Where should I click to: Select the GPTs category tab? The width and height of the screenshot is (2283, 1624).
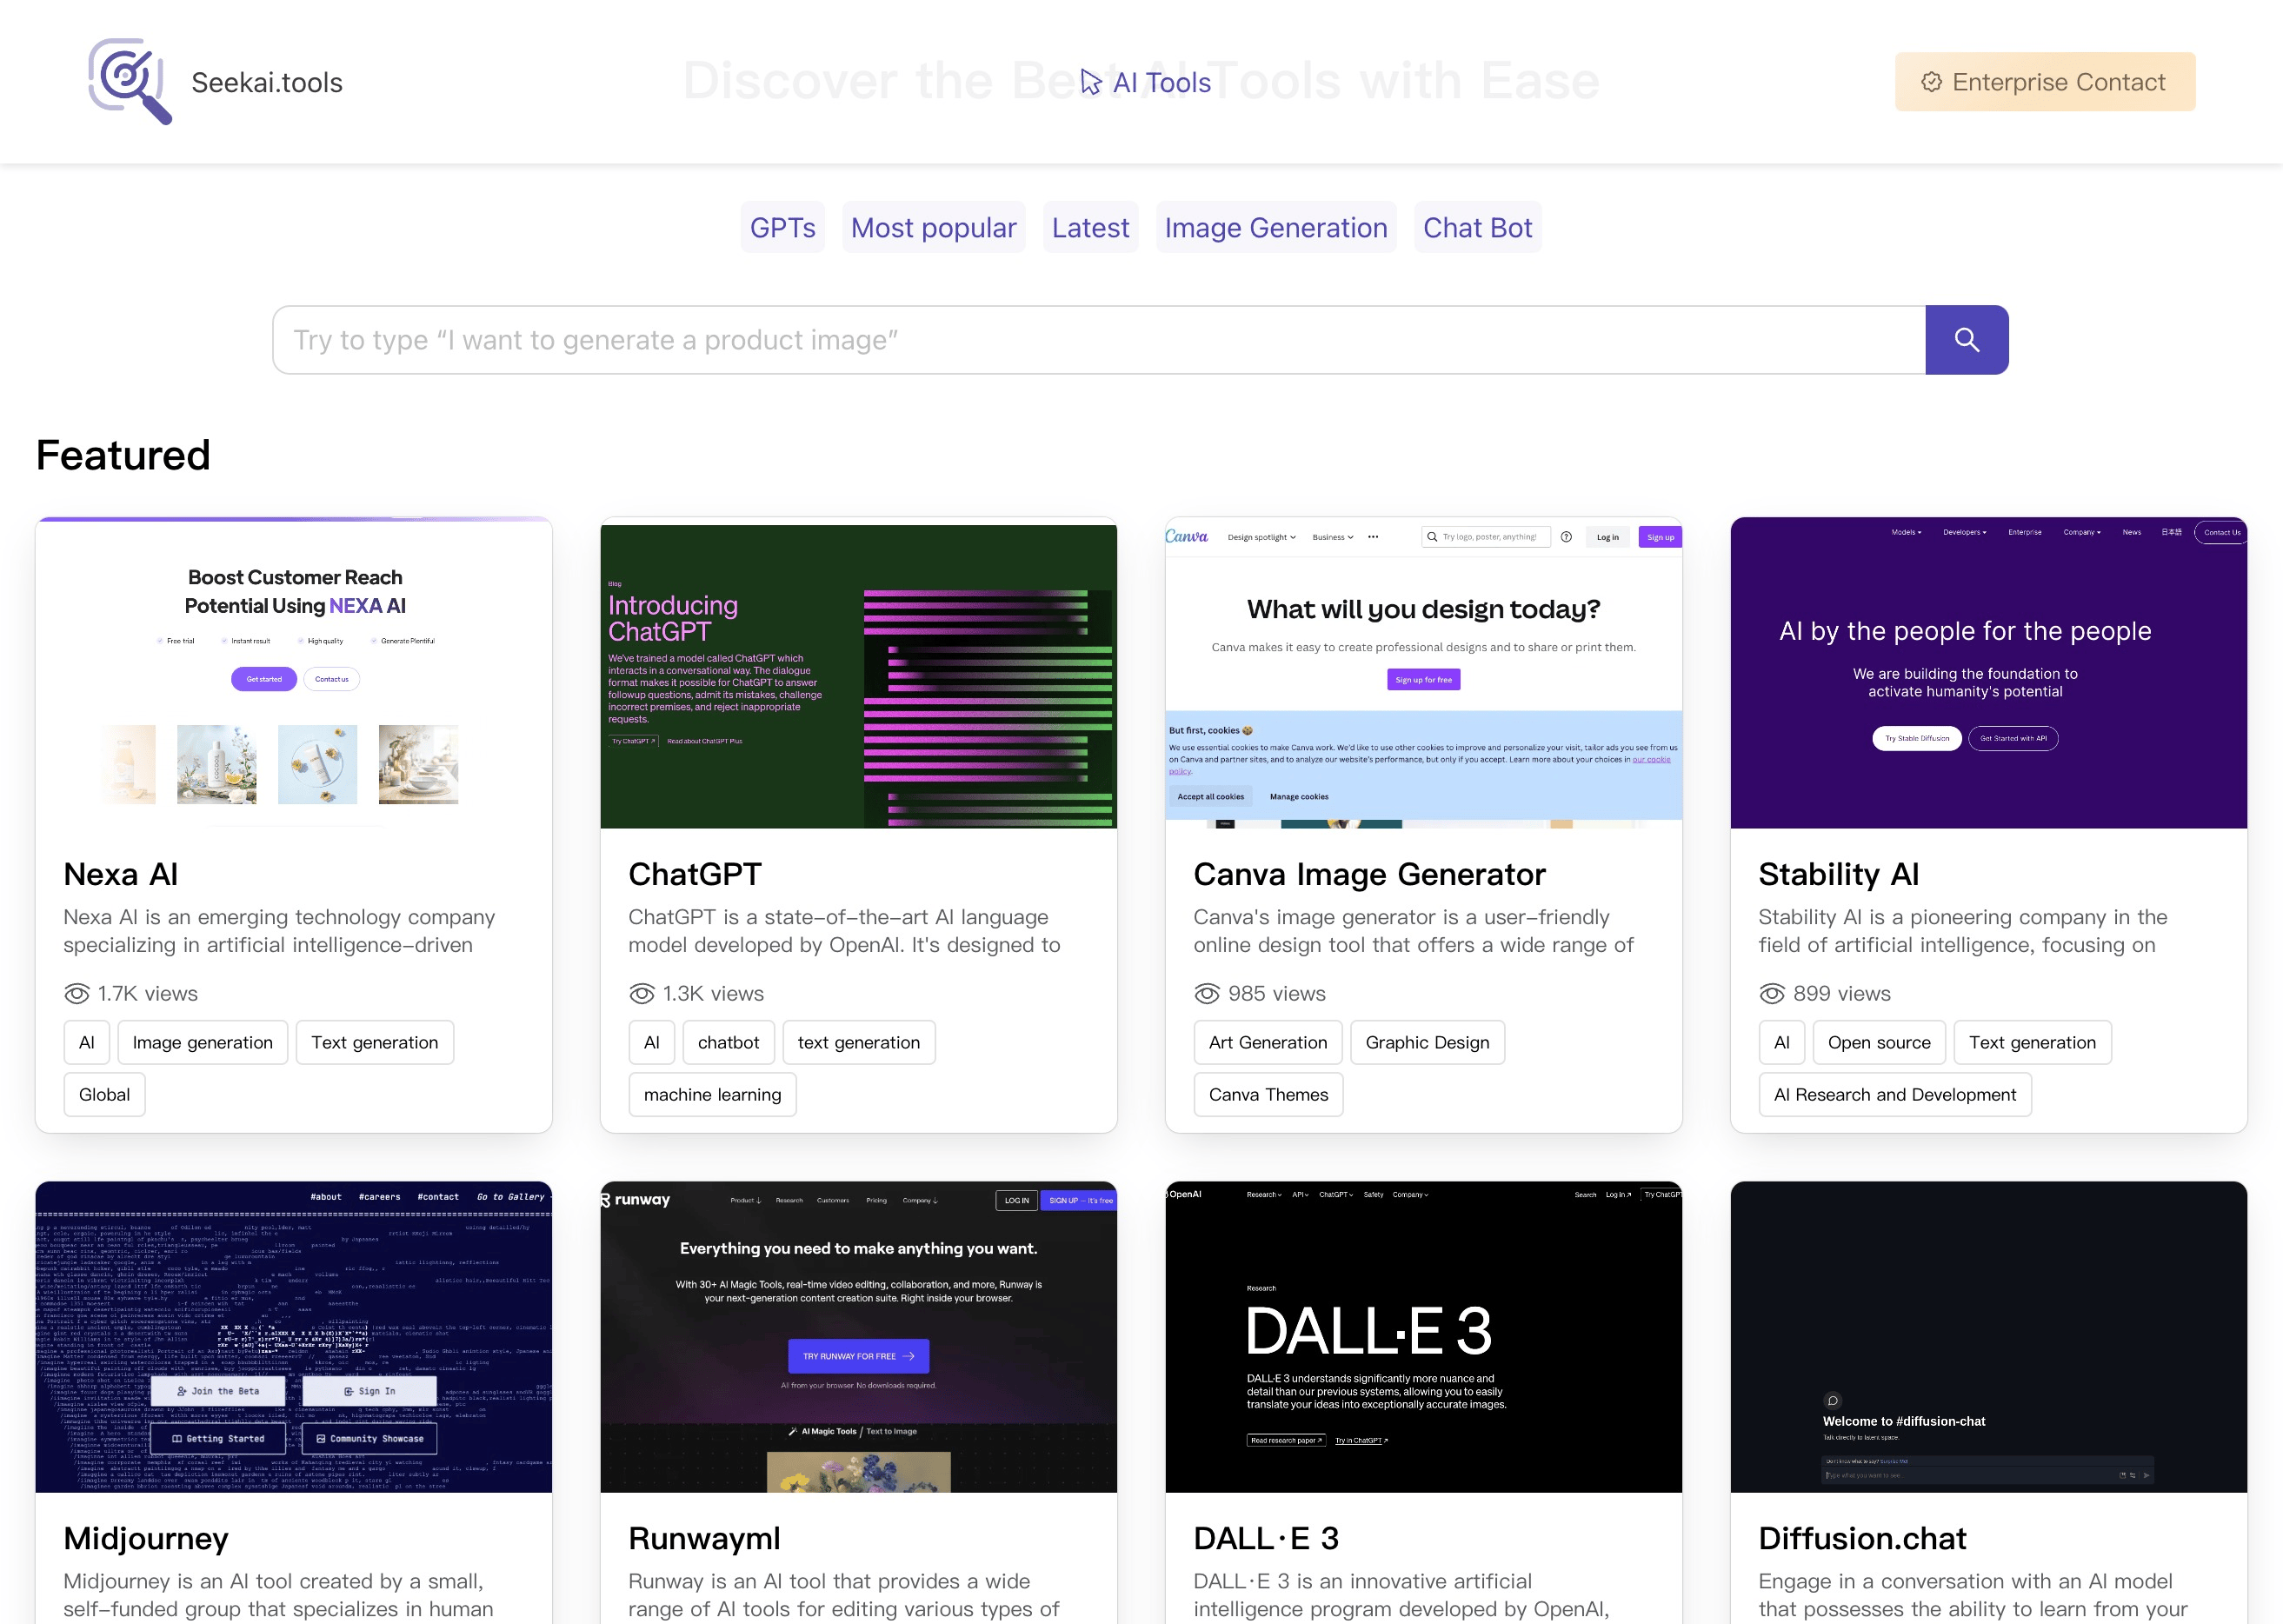tap(783, 228)
